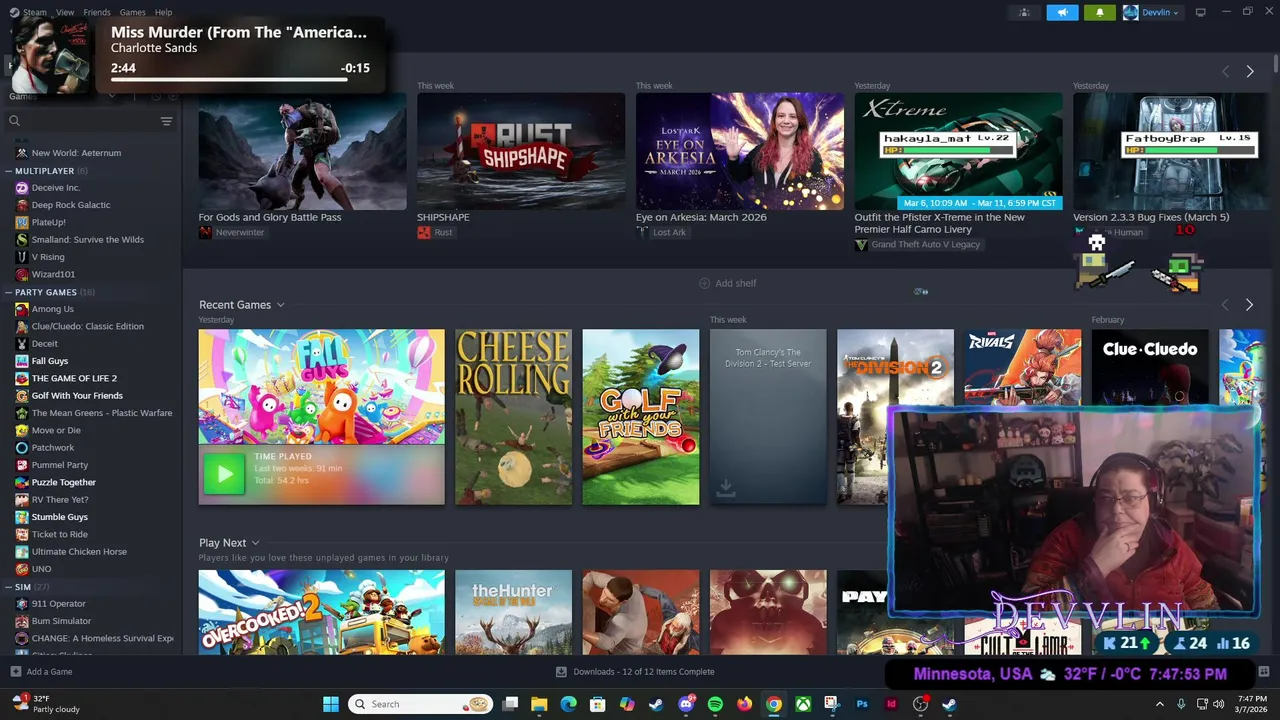Click the Downloads status icon
The image size is (1280, 720).
click(x=561, y=672)
